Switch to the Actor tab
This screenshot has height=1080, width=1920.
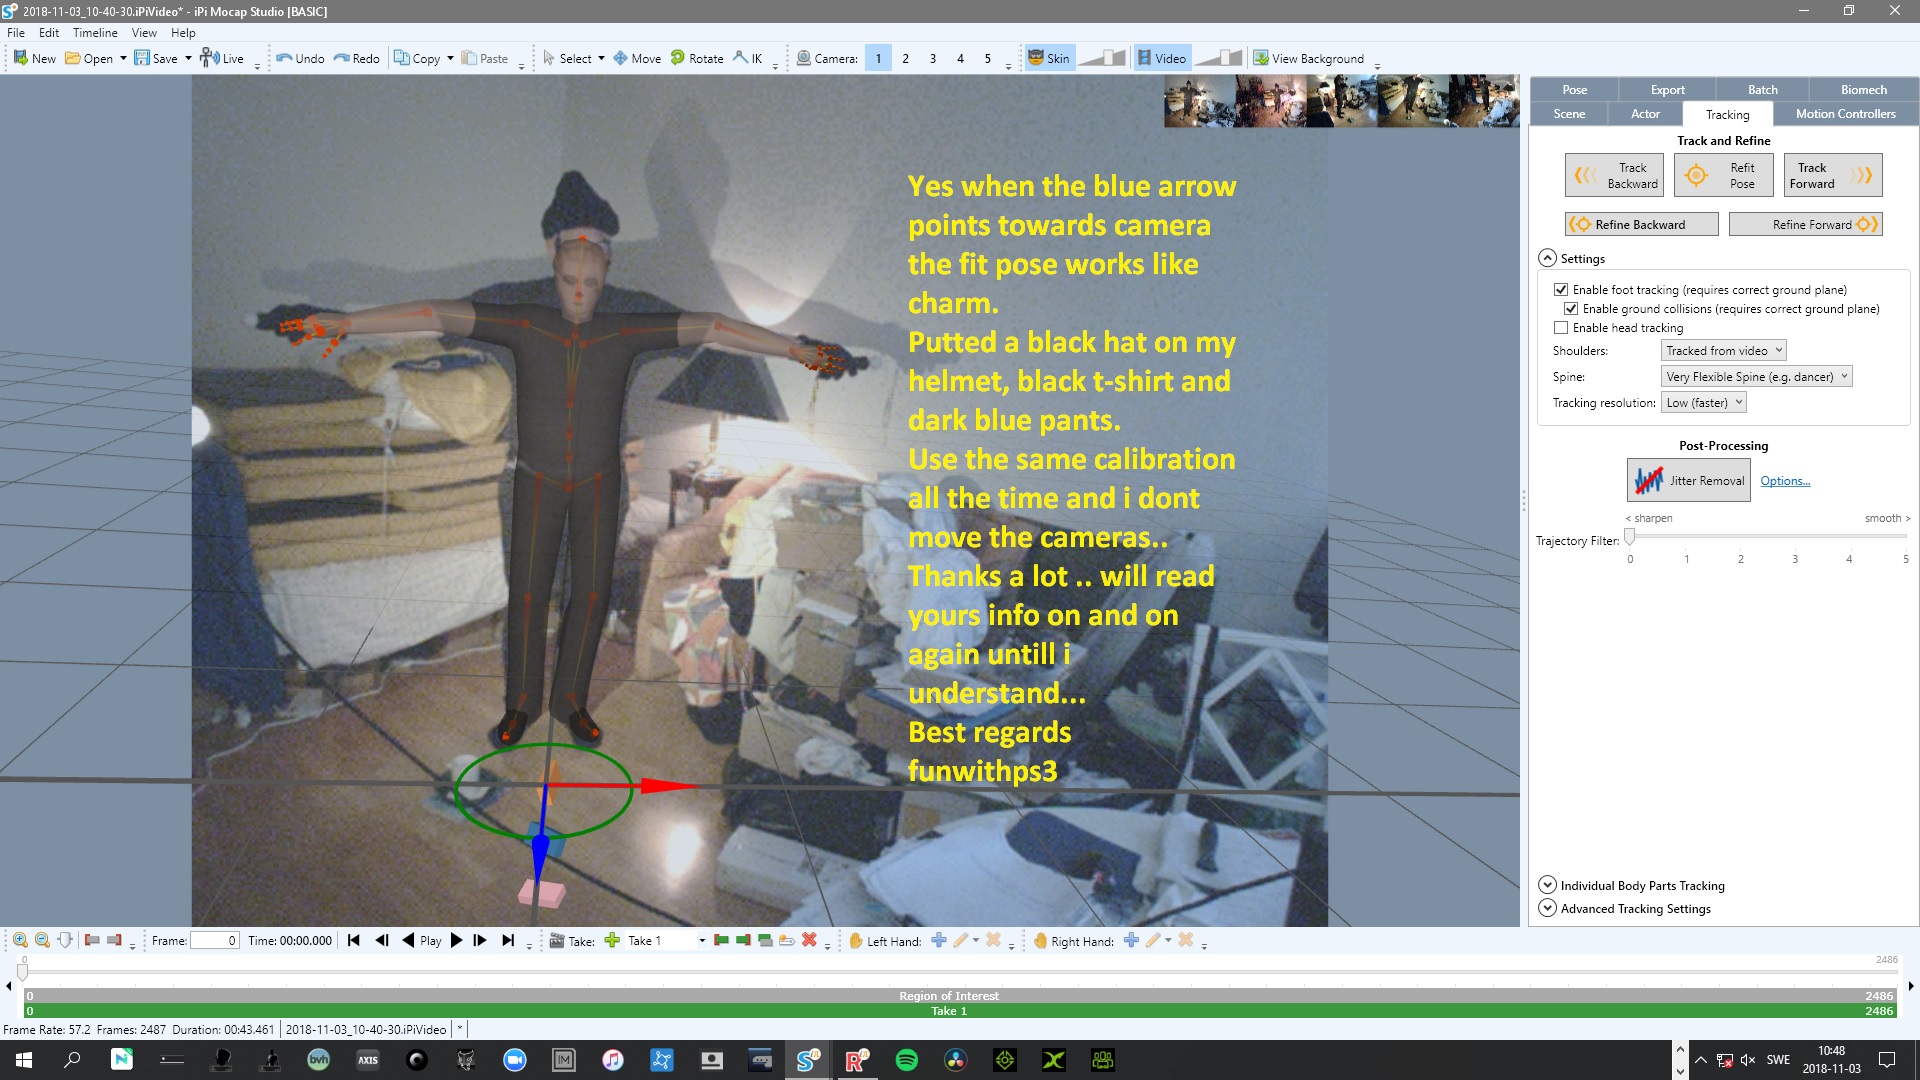click(1645, 114)
